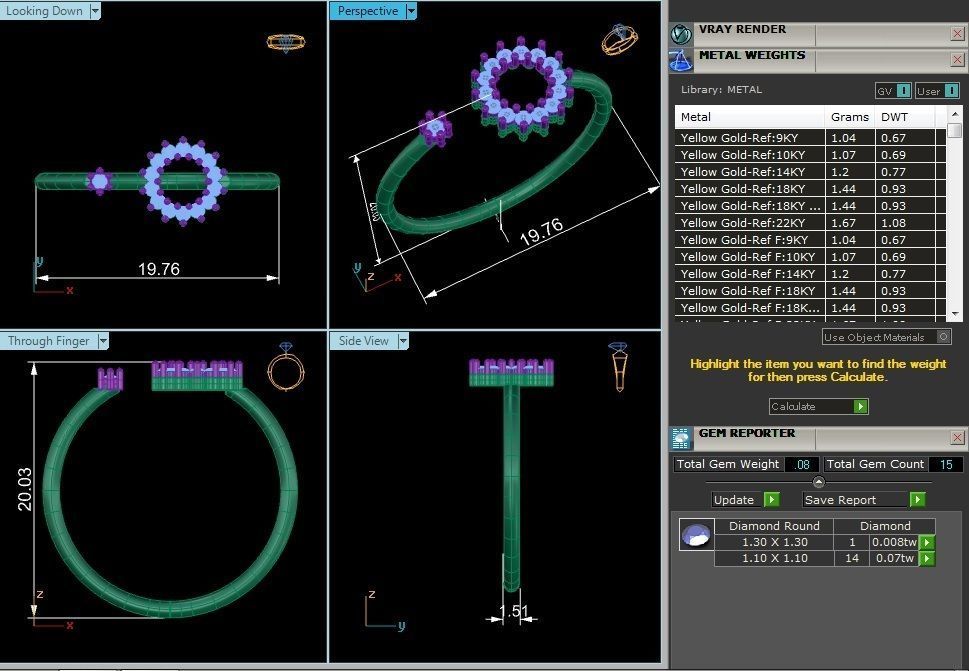Toggle the GV library switch
The width and height of the screenshot is (969, 671).
point(903,91)
